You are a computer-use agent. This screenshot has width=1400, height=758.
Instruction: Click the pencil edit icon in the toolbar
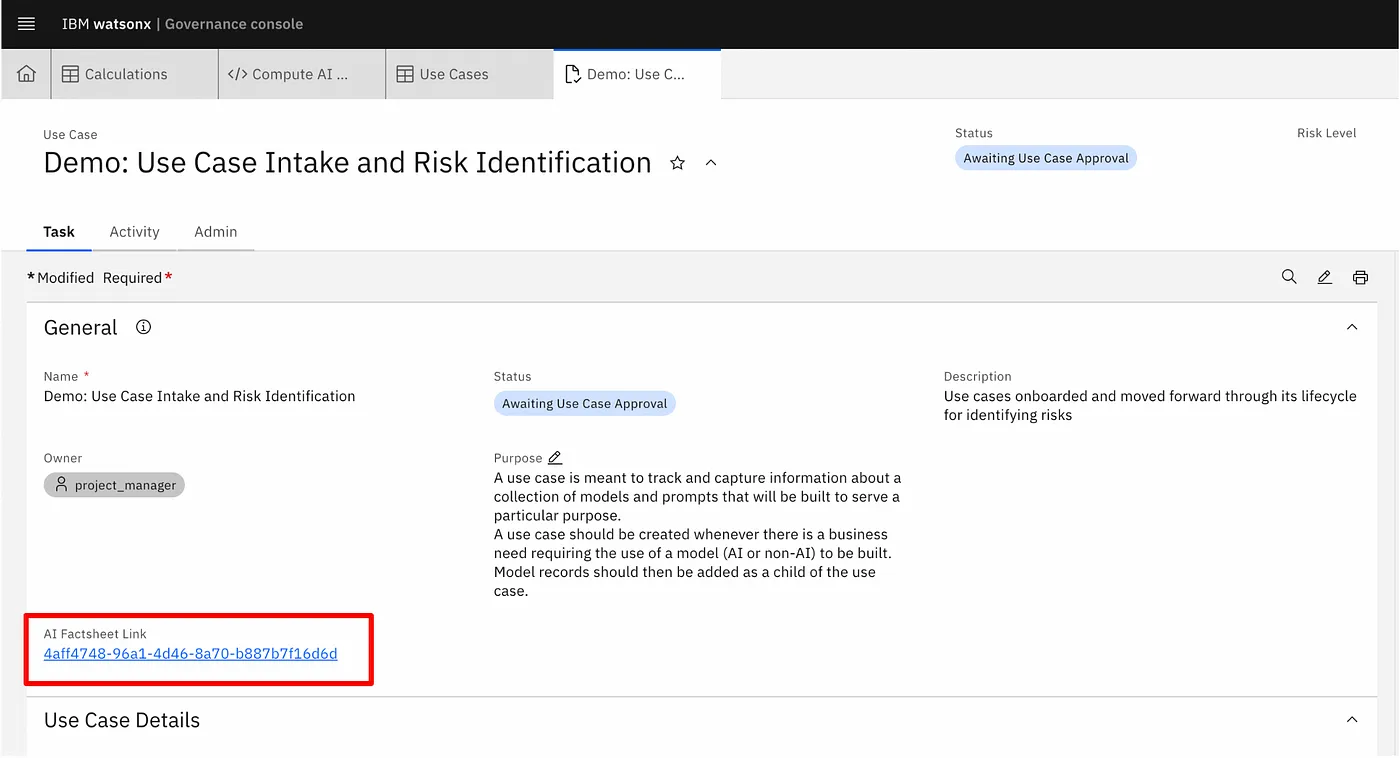(1324, 277)
